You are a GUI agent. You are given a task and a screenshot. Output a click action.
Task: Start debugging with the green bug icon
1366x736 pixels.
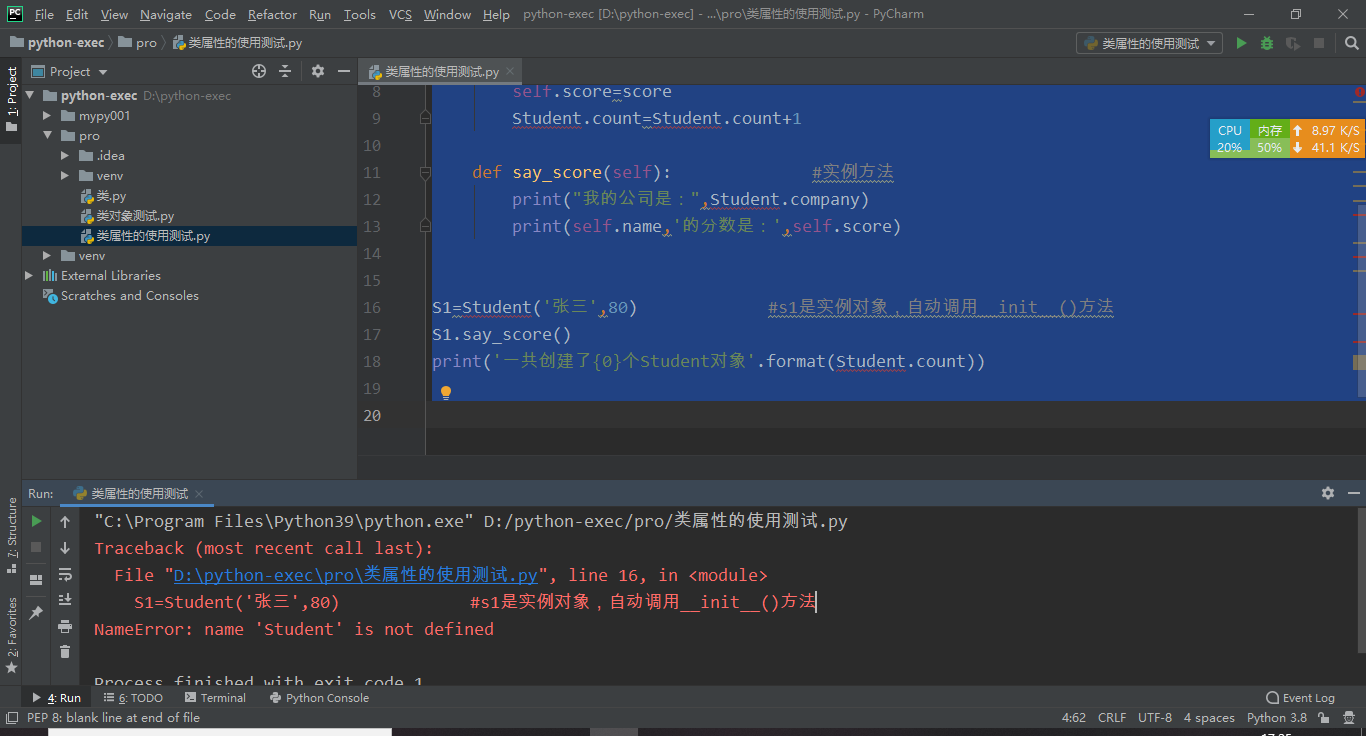(1267, 43)
